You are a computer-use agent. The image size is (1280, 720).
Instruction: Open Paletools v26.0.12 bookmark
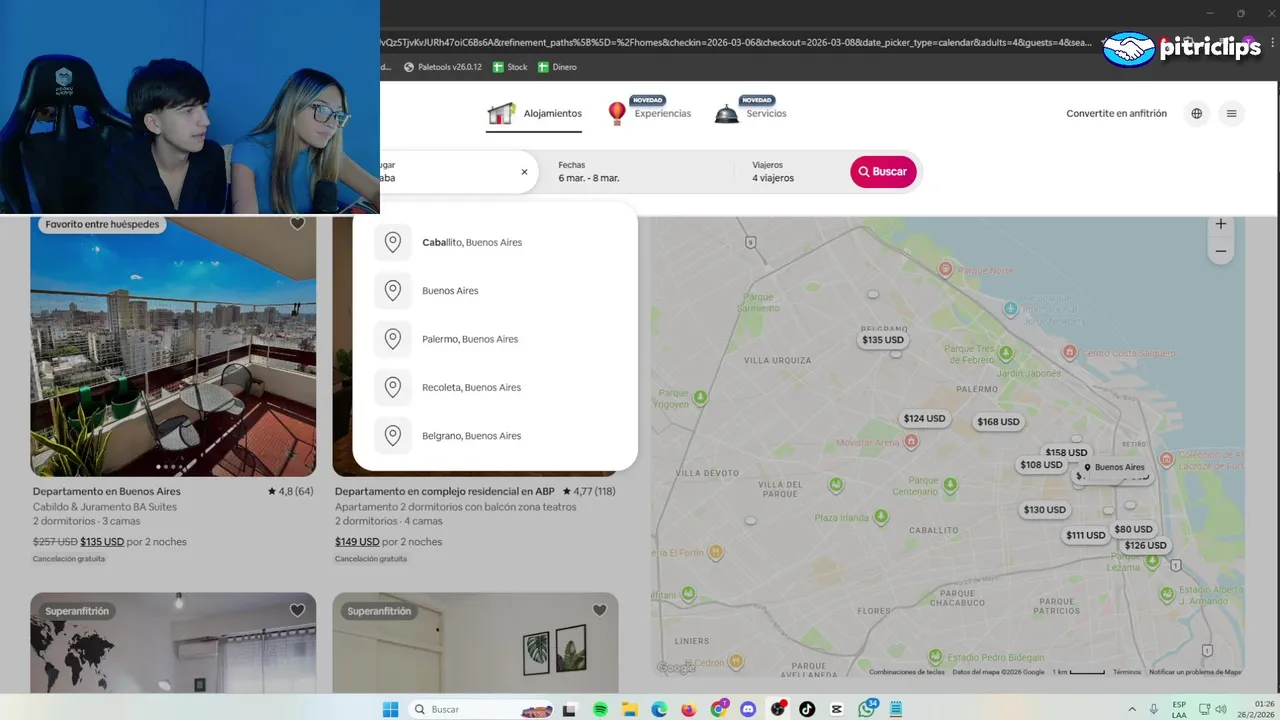click(x=442, y=67)
